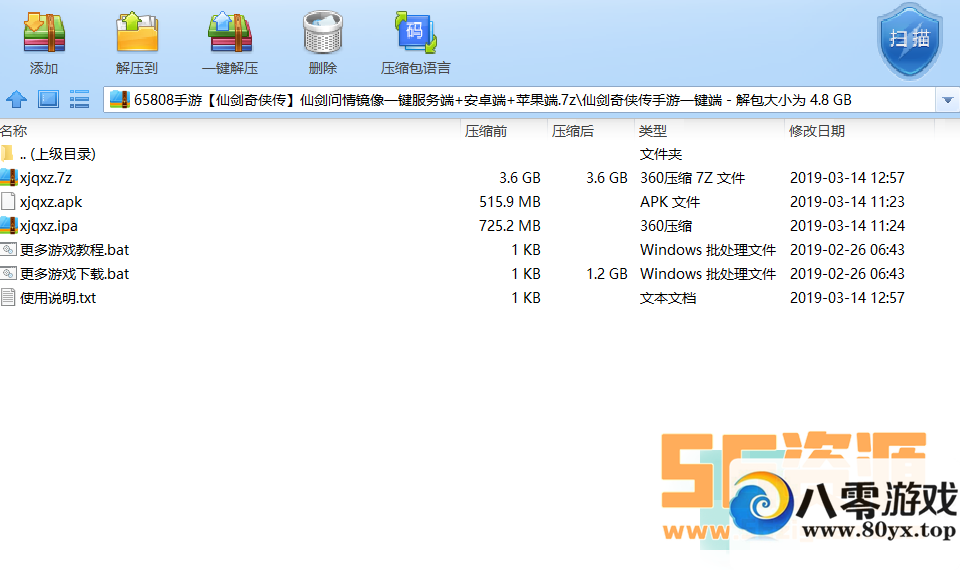Viewport: 960px width, 570px height.
Task: Click the 解压到 (Extract to) icon
Action: point(137,33)
